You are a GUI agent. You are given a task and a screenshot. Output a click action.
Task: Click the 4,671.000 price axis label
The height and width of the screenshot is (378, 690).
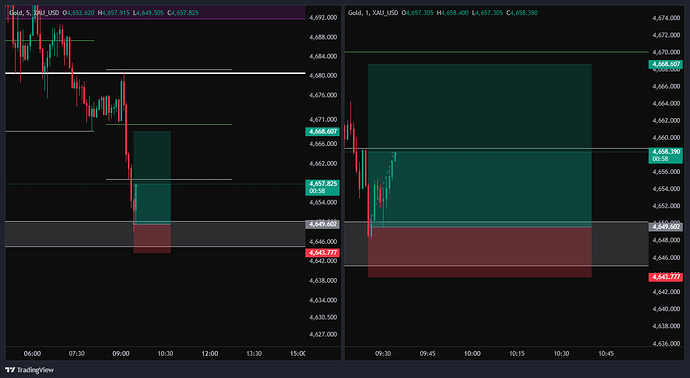click(323, 119)
